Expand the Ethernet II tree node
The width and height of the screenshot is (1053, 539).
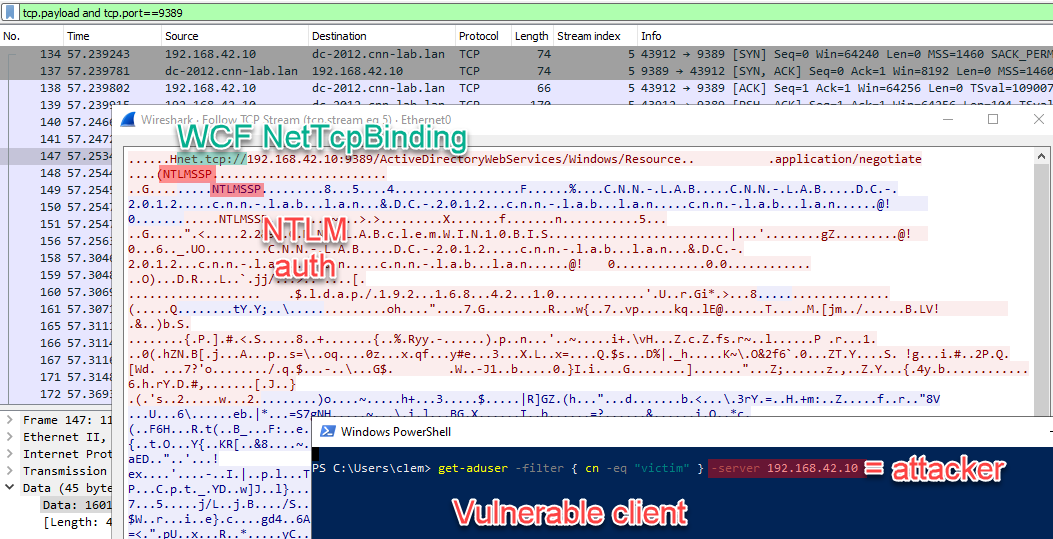(x=9, y=437)
